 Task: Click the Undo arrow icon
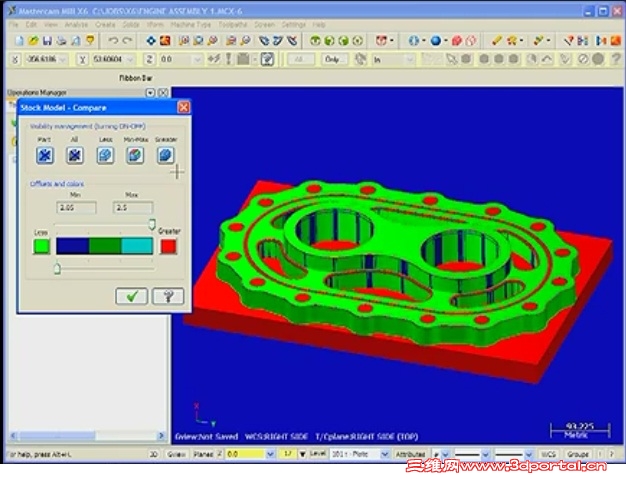[x=113, y=40]
